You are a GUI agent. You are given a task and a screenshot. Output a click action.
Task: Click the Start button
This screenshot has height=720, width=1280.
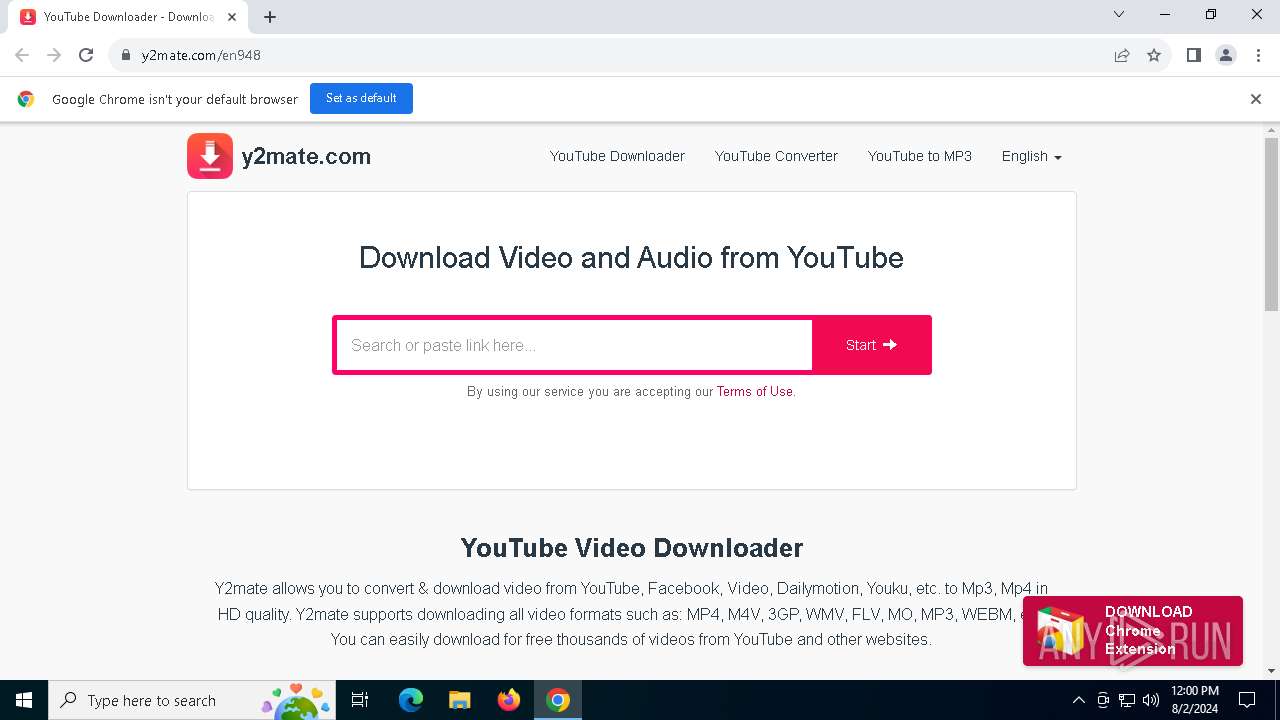click(872, 345)
